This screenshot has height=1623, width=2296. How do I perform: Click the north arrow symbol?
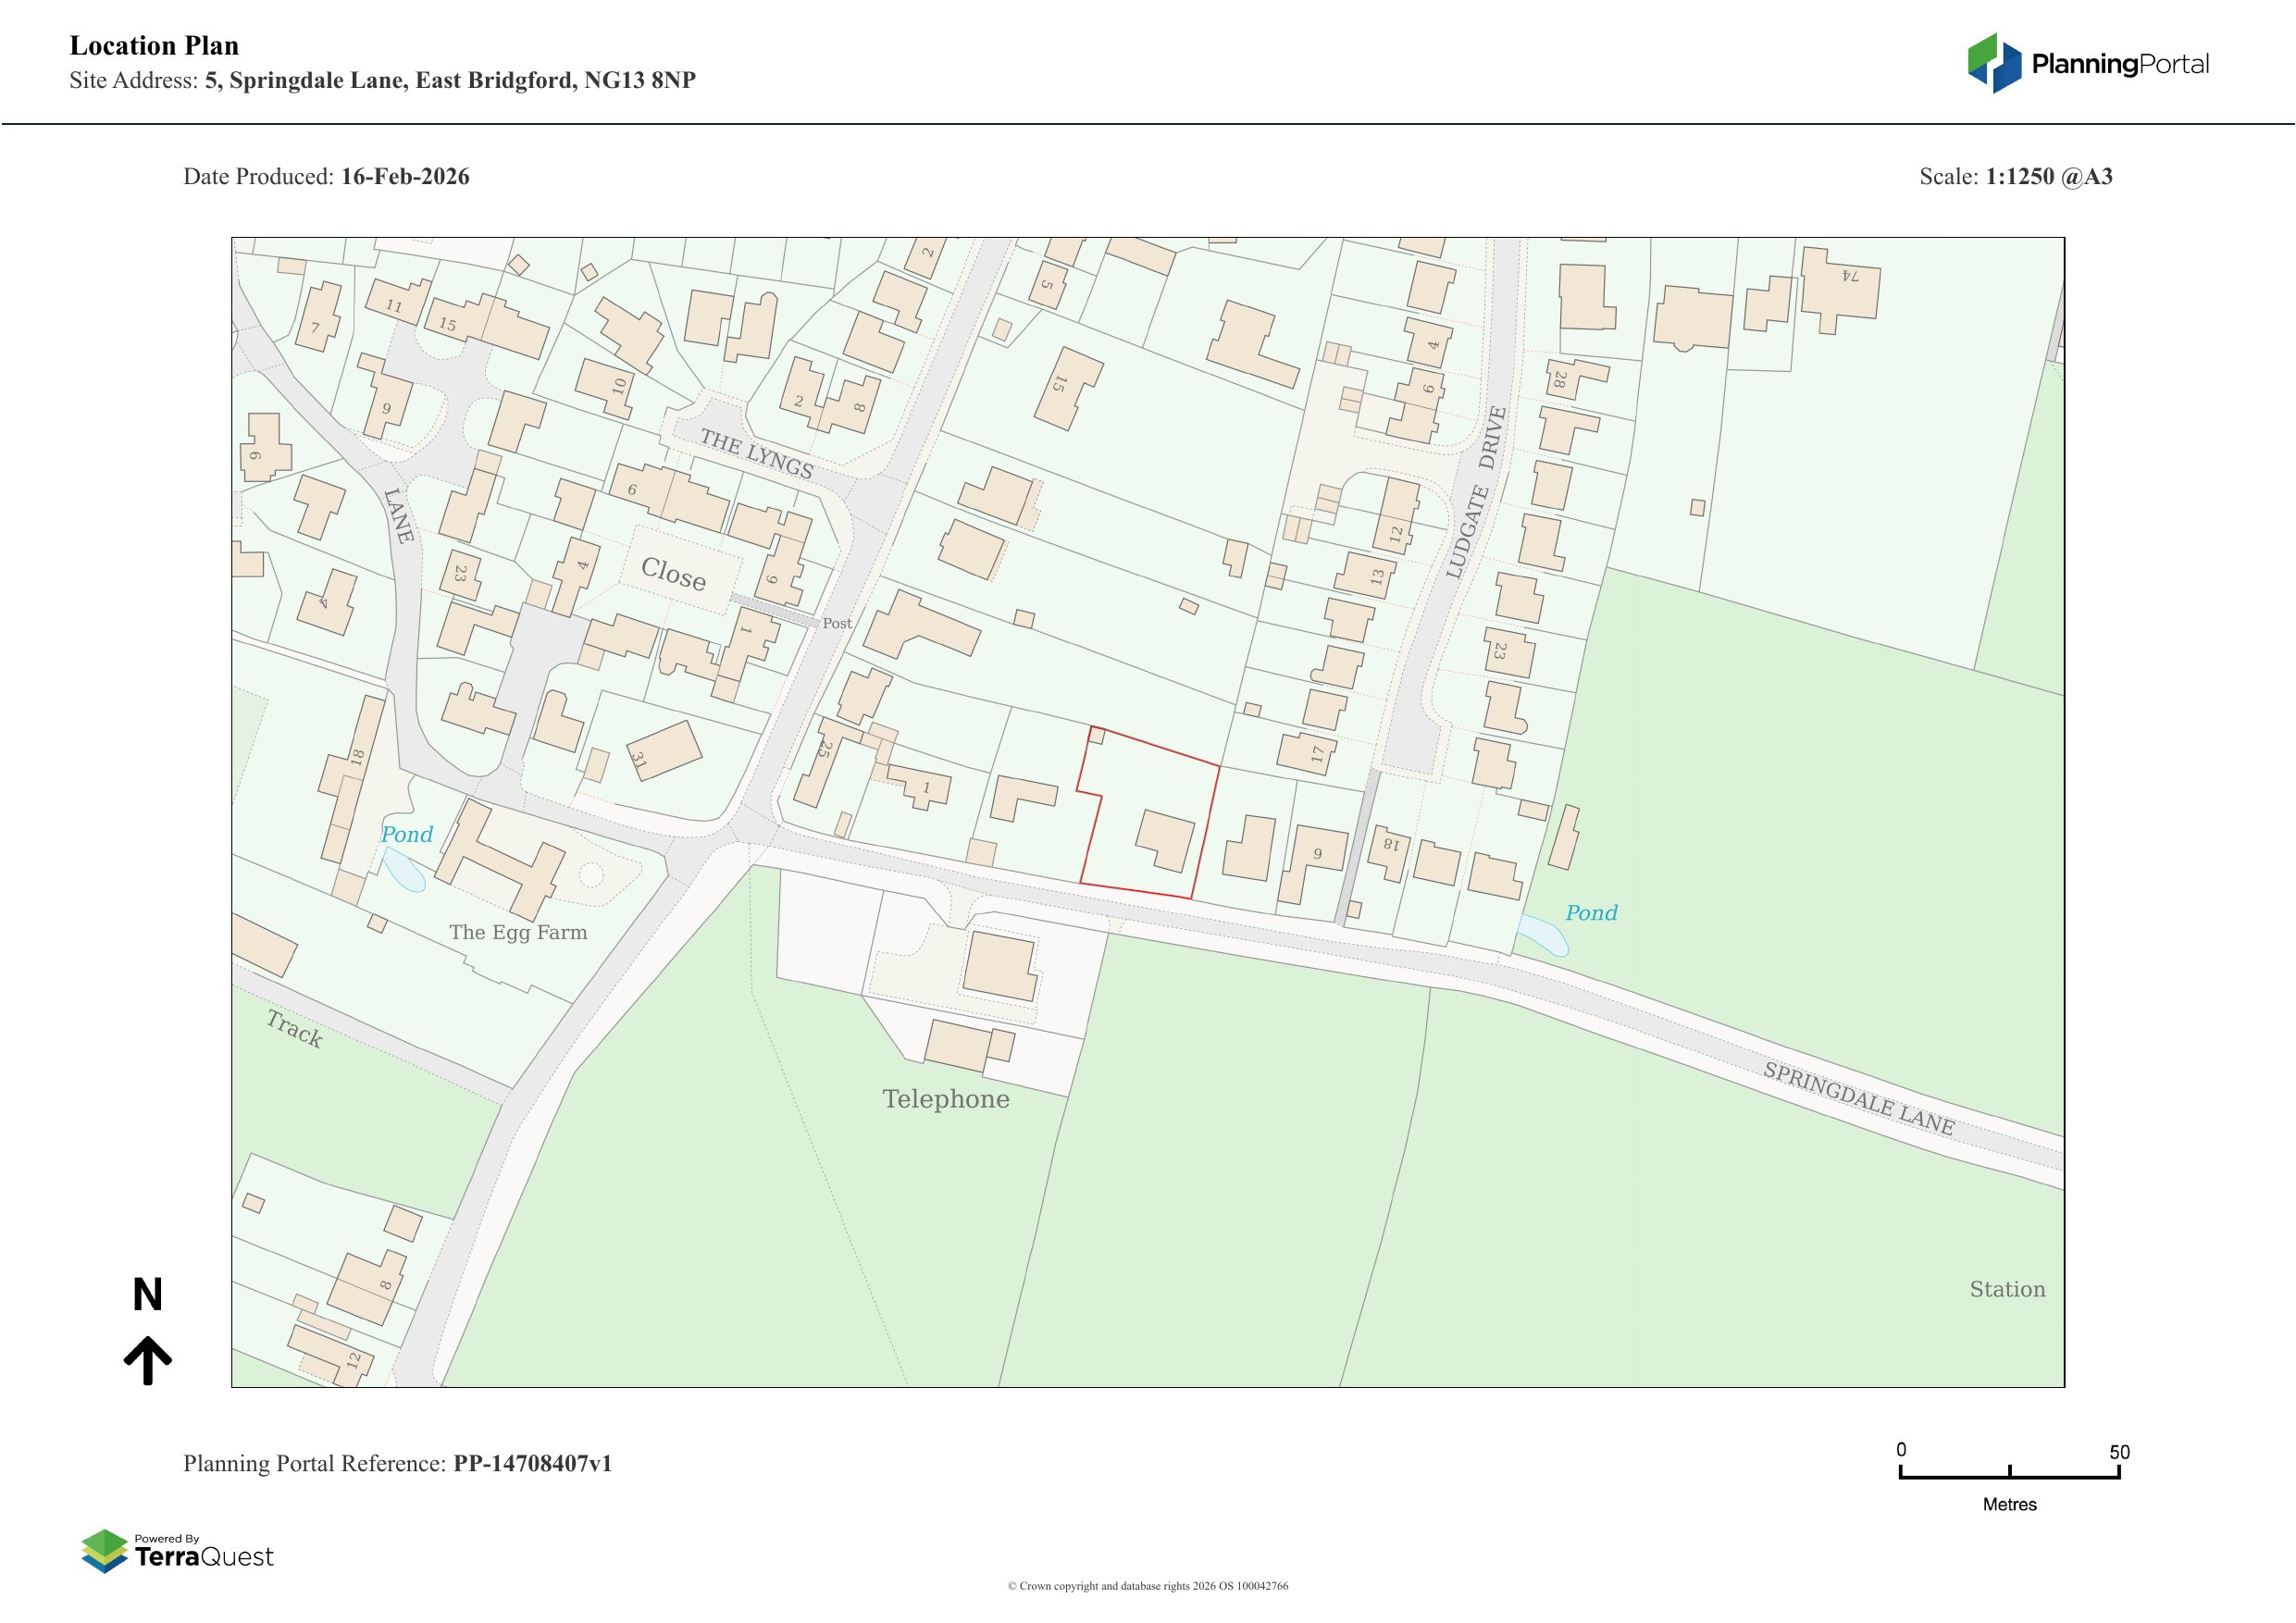[x=147, y=1360]
